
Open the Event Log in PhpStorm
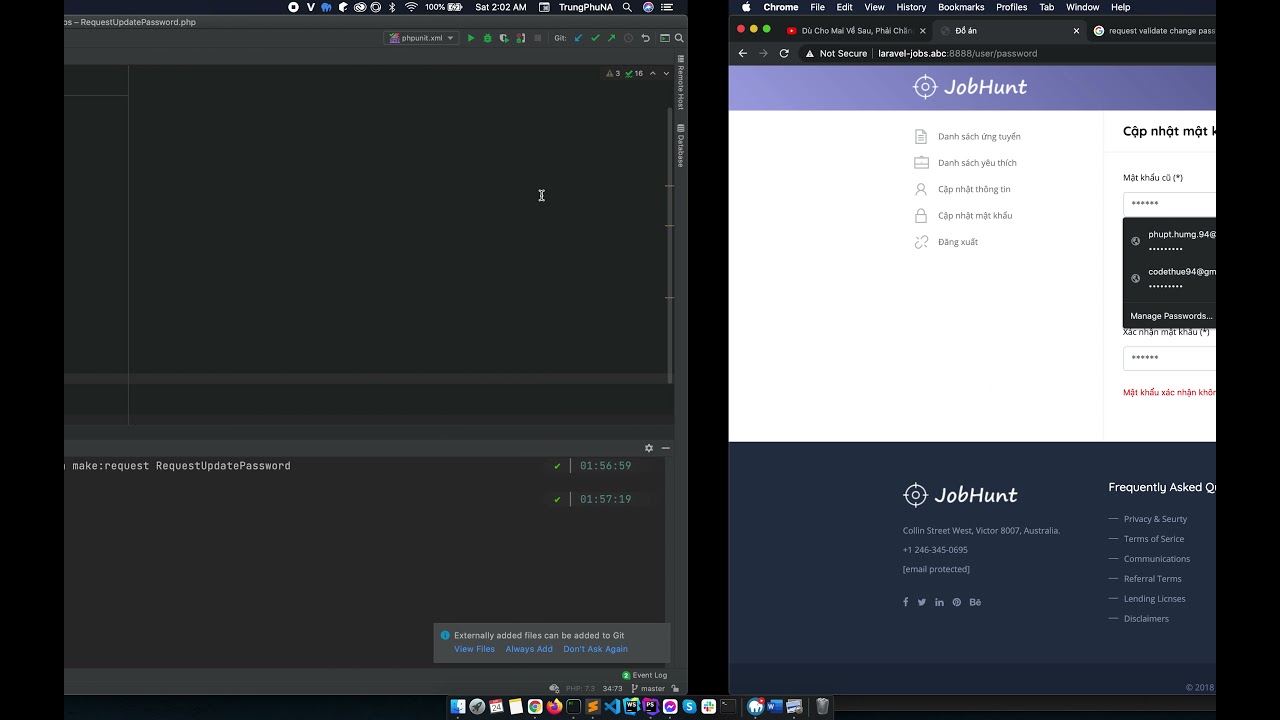tap(645, 675)
